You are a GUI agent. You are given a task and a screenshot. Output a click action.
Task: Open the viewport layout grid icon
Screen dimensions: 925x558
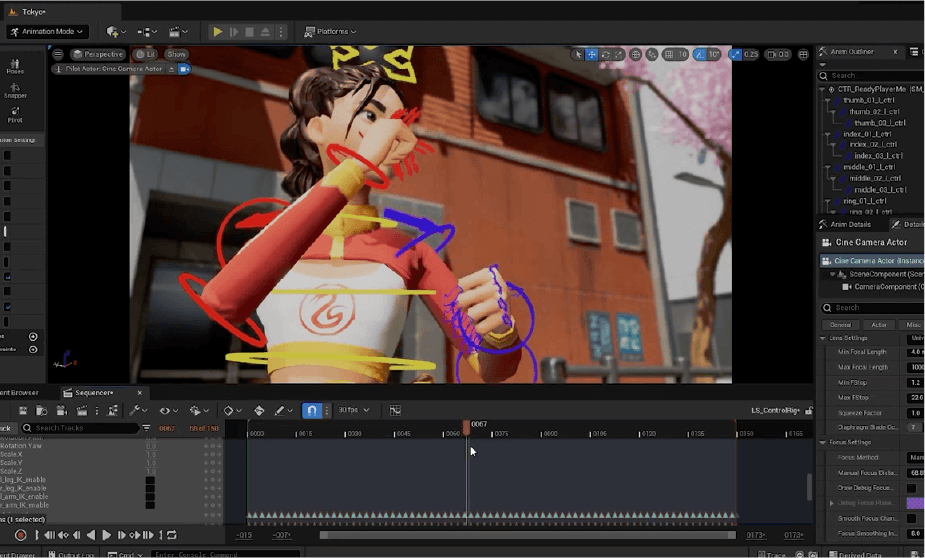click(x=803, y=54)
